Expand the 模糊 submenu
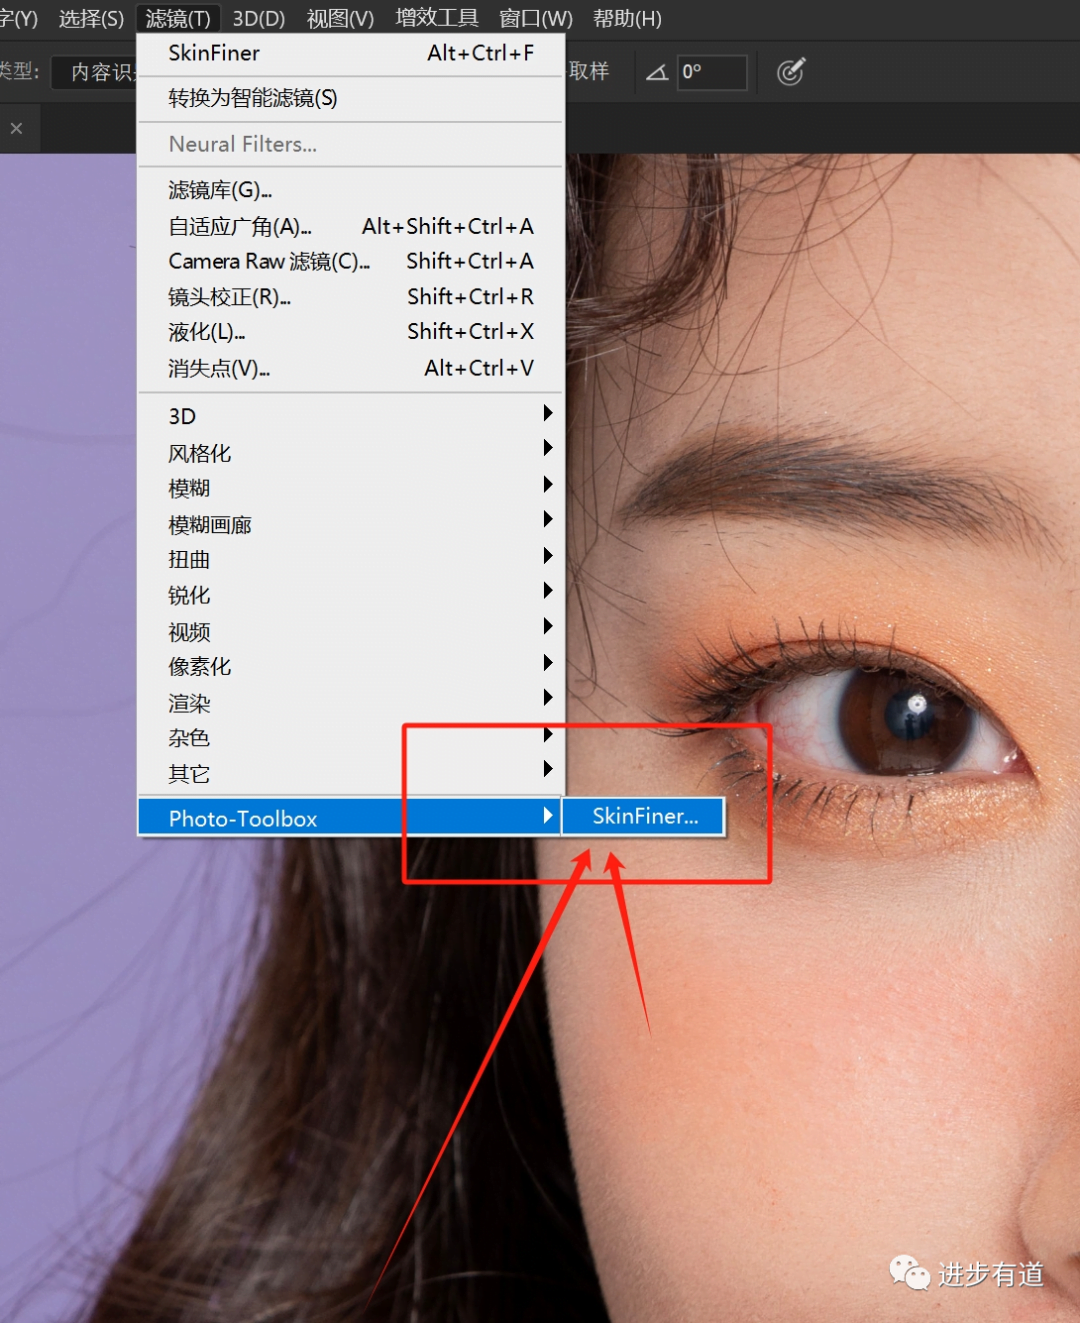Viewport: 1080px width, 1323px height. (x=351, y=488)
